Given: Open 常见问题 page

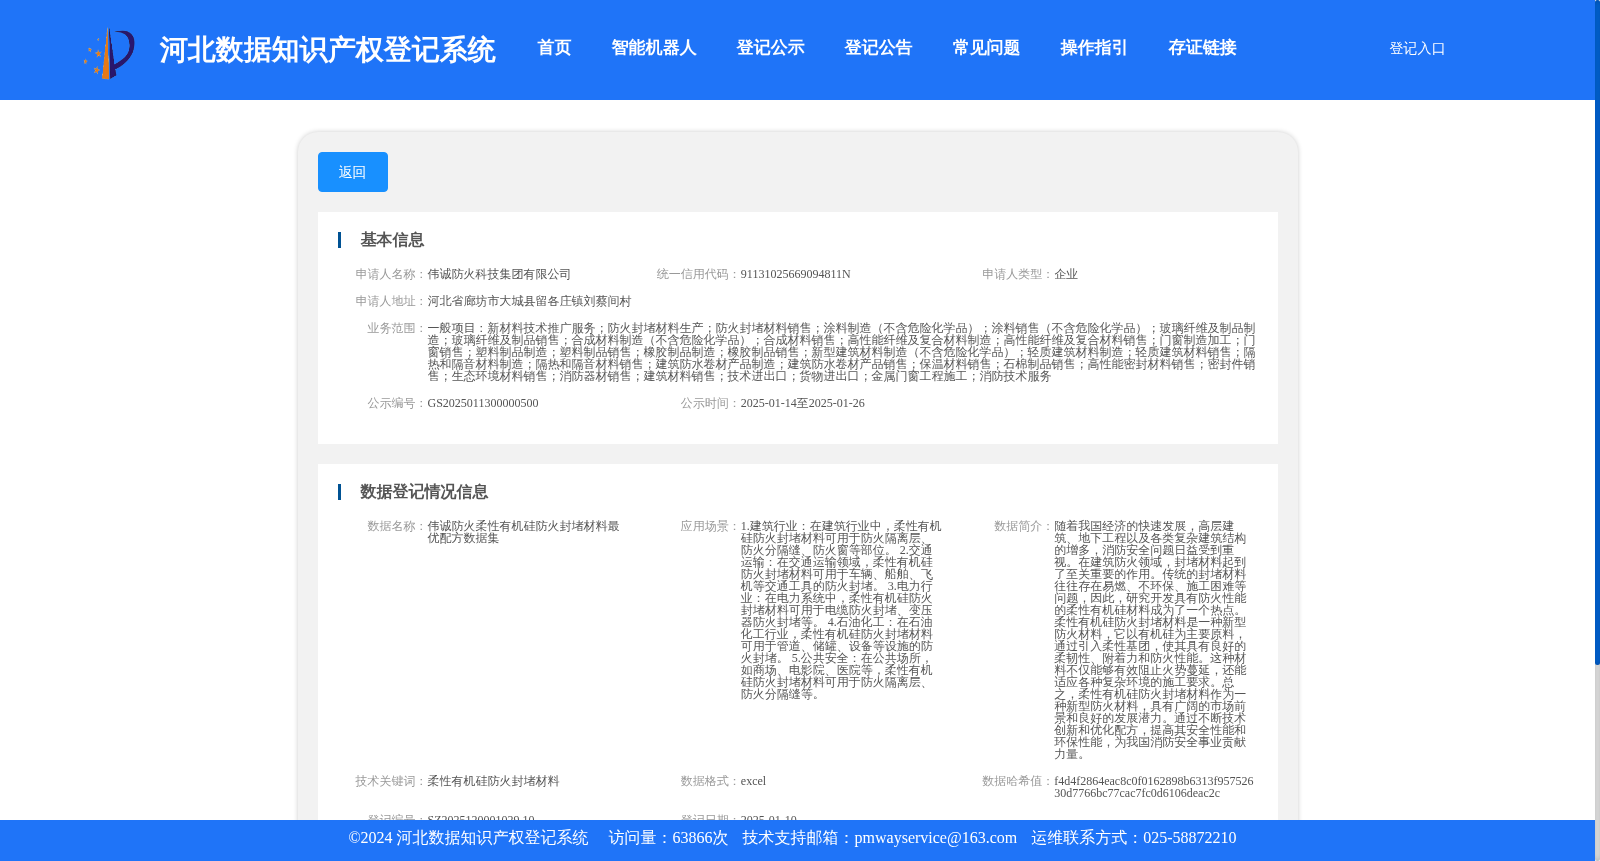Looking at the screenshot, I should tap(986, 48).
